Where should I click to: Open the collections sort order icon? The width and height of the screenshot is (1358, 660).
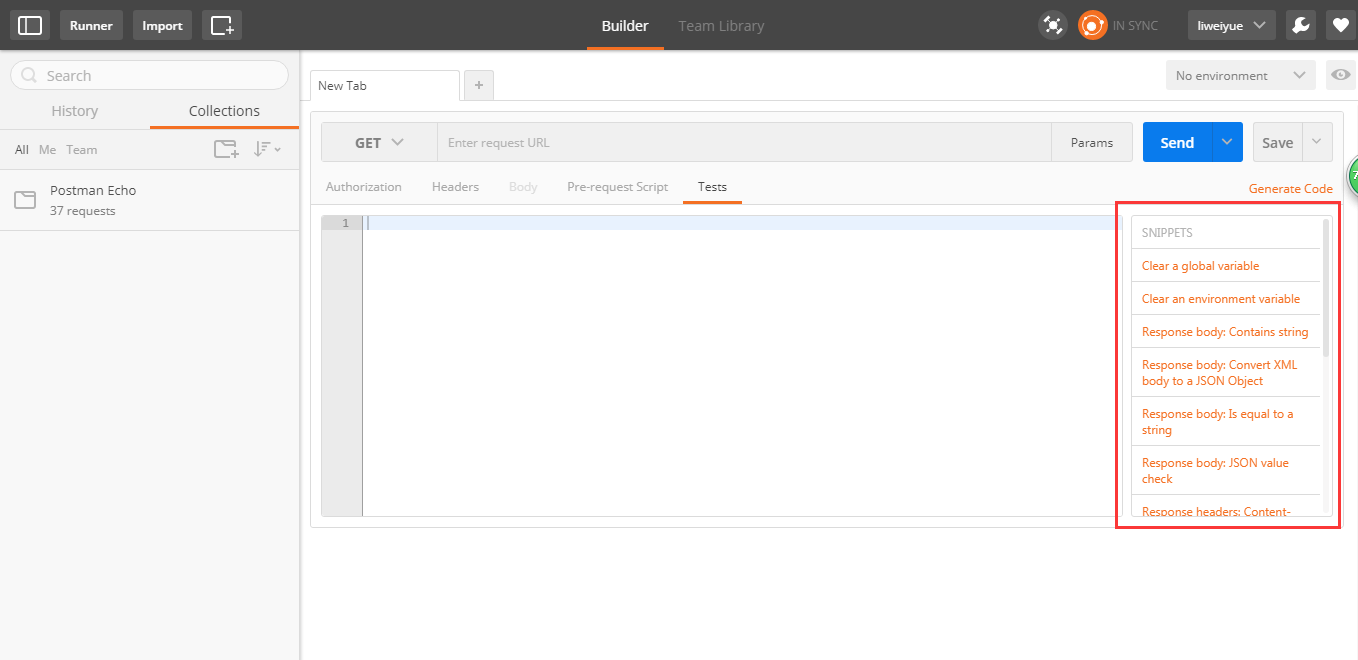coord(266,149)
